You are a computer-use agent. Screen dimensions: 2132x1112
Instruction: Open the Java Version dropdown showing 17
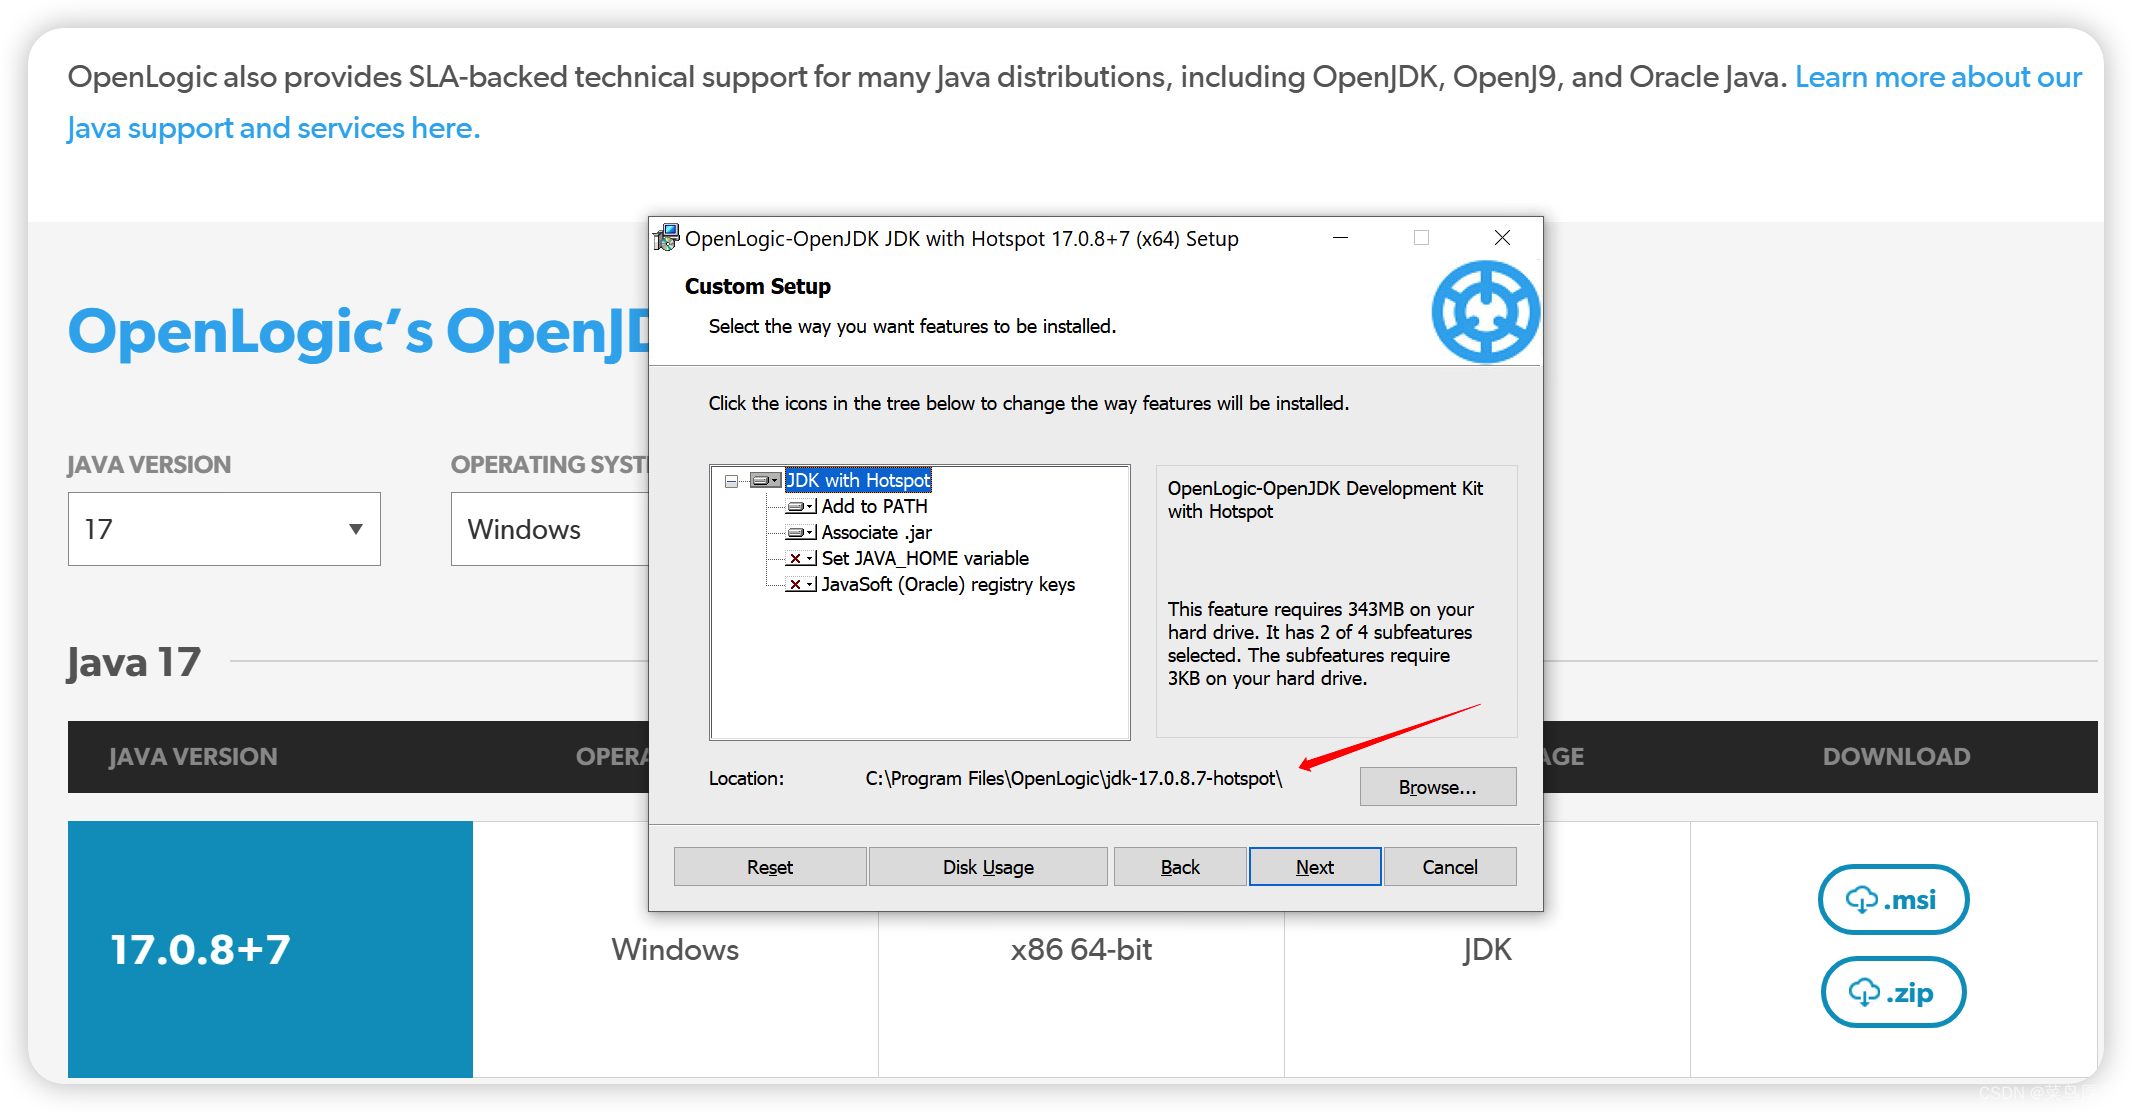pos(224,529)
